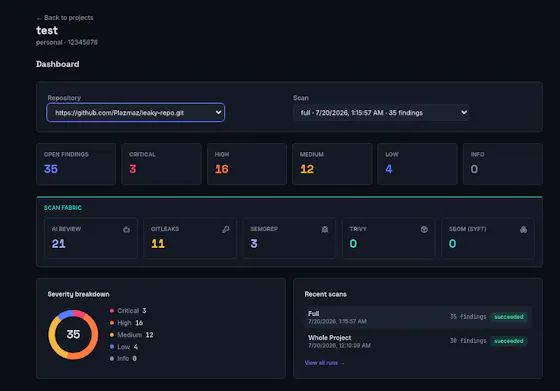Click the severity donut chart showing 35

coord(73,335)
